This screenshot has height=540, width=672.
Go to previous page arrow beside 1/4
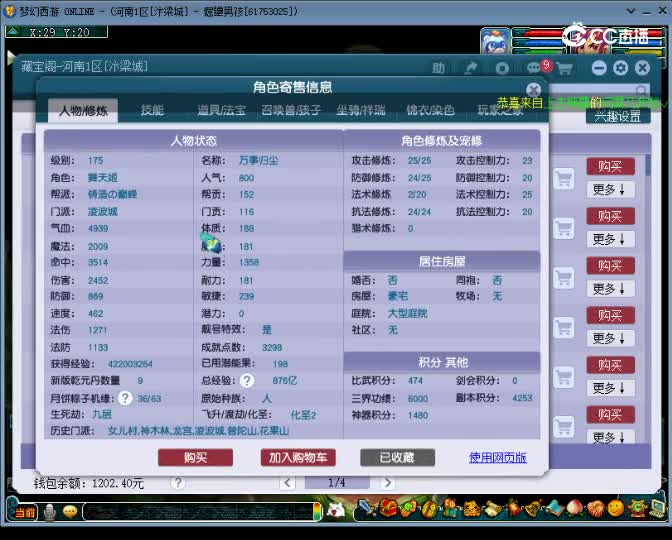(287, 483)
